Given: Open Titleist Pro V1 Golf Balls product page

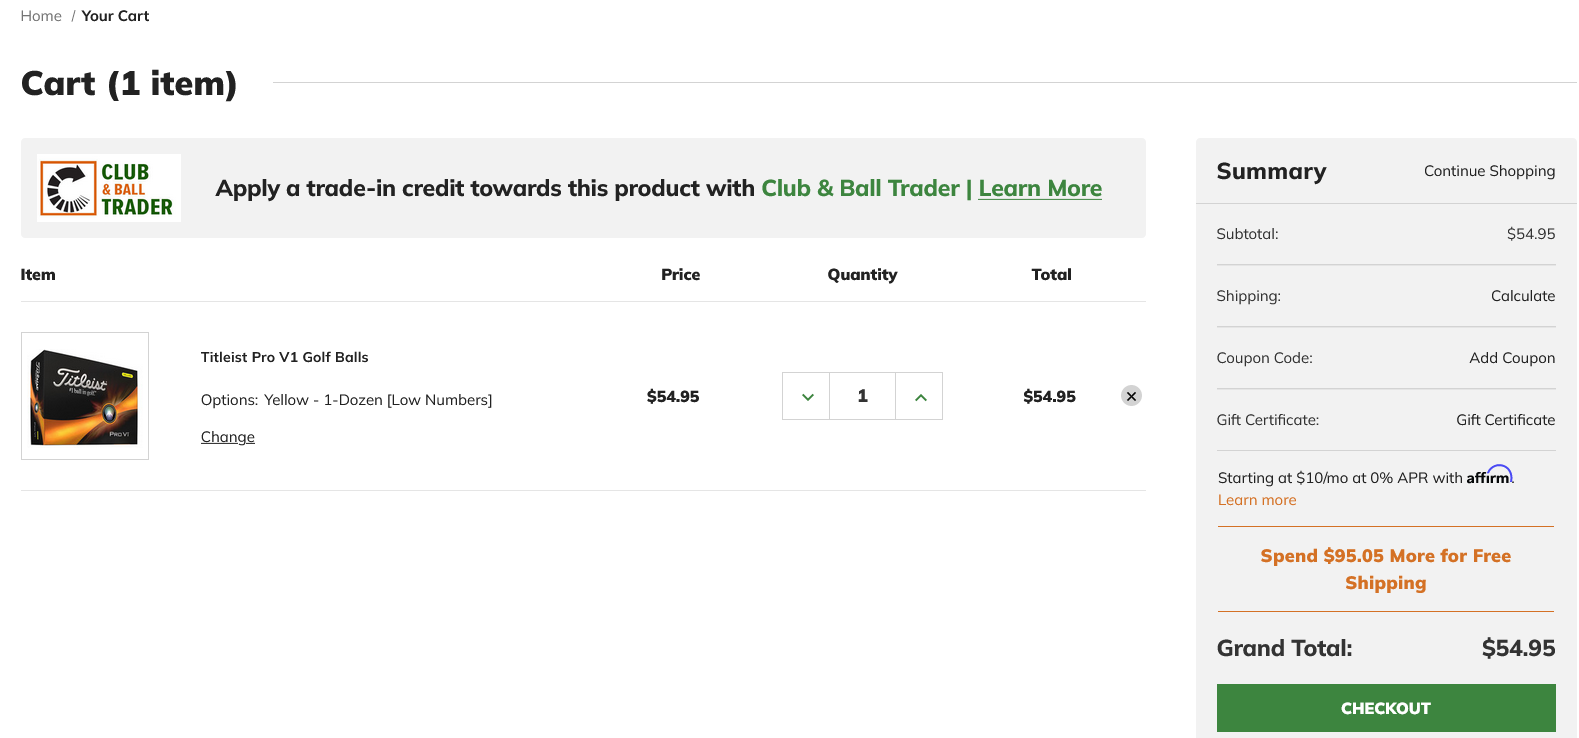Looking at the screenshot, I should (284, 357).
